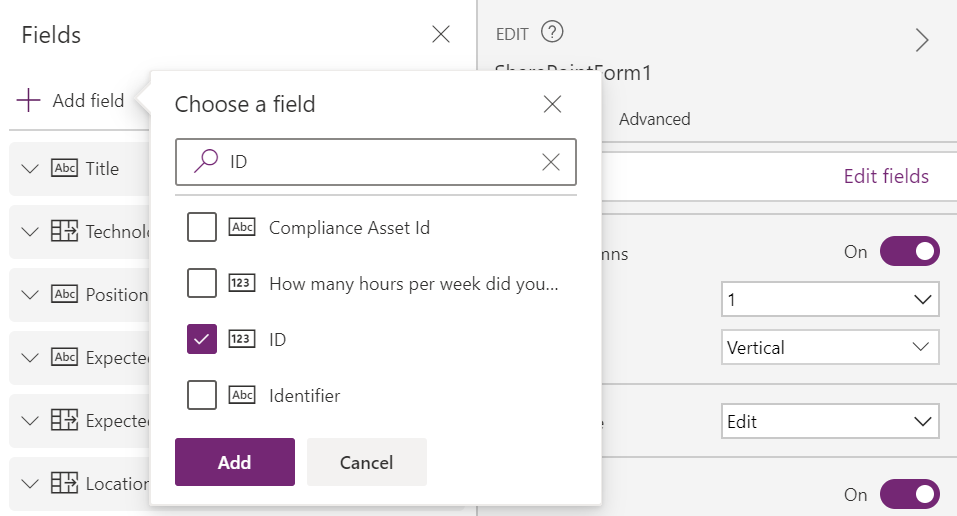
Task: Open the default mode dropdown showing Edit
Action: click(x=830, y=421)
